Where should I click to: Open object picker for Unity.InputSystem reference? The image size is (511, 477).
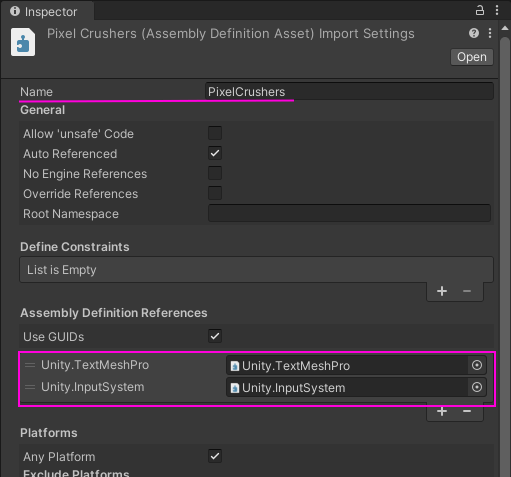click(x=477, y=387)
